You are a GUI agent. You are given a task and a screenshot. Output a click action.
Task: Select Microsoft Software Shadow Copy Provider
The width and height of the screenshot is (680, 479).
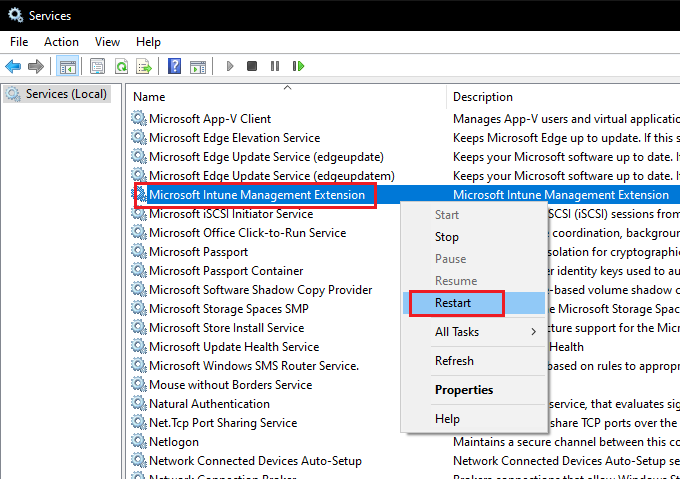261,290
